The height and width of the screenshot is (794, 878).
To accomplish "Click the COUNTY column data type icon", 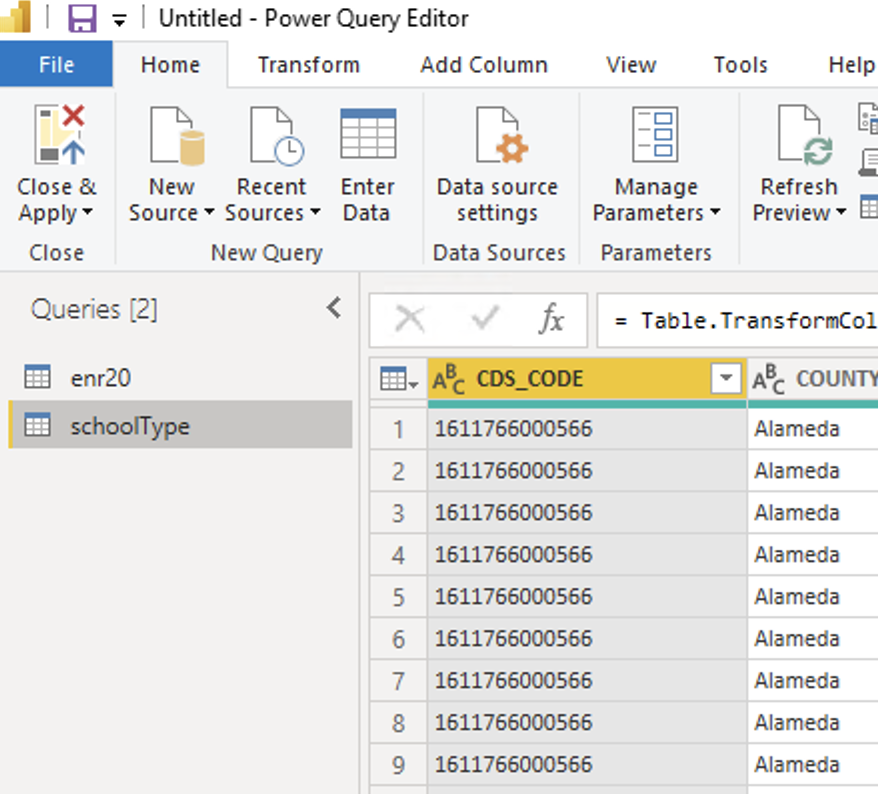I will coord(768,379).
